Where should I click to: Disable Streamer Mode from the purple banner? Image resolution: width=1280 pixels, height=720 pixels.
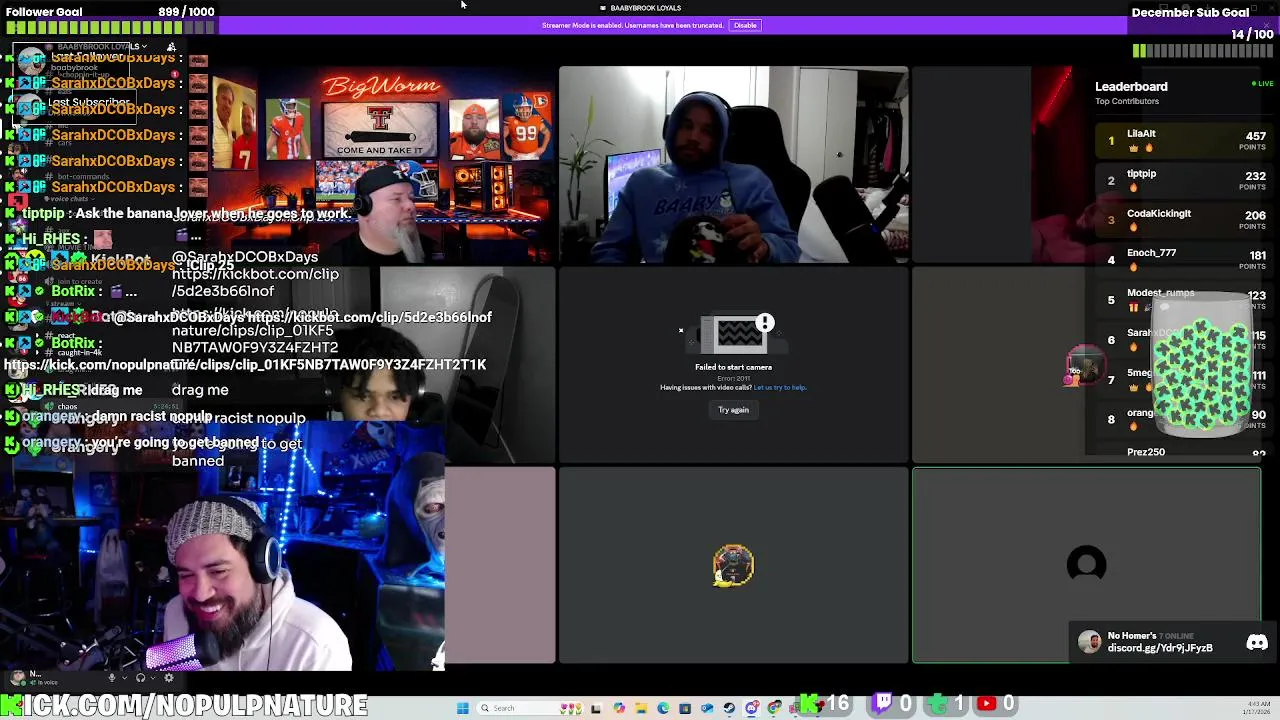(745, 25)
